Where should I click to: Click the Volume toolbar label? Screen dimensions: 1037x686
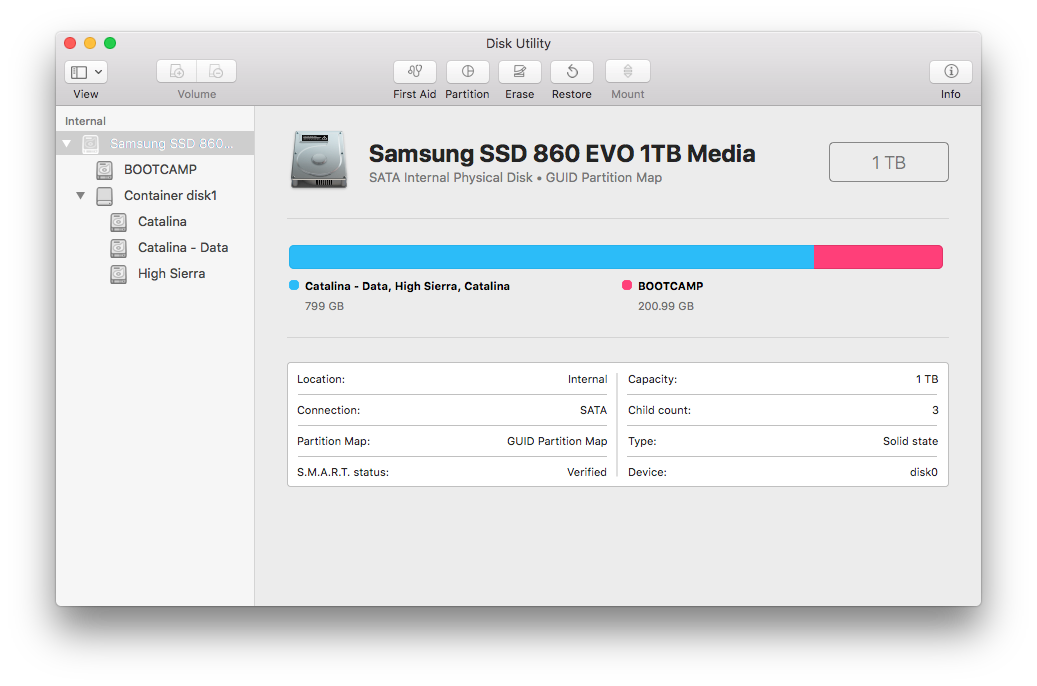tap(196, 95)
